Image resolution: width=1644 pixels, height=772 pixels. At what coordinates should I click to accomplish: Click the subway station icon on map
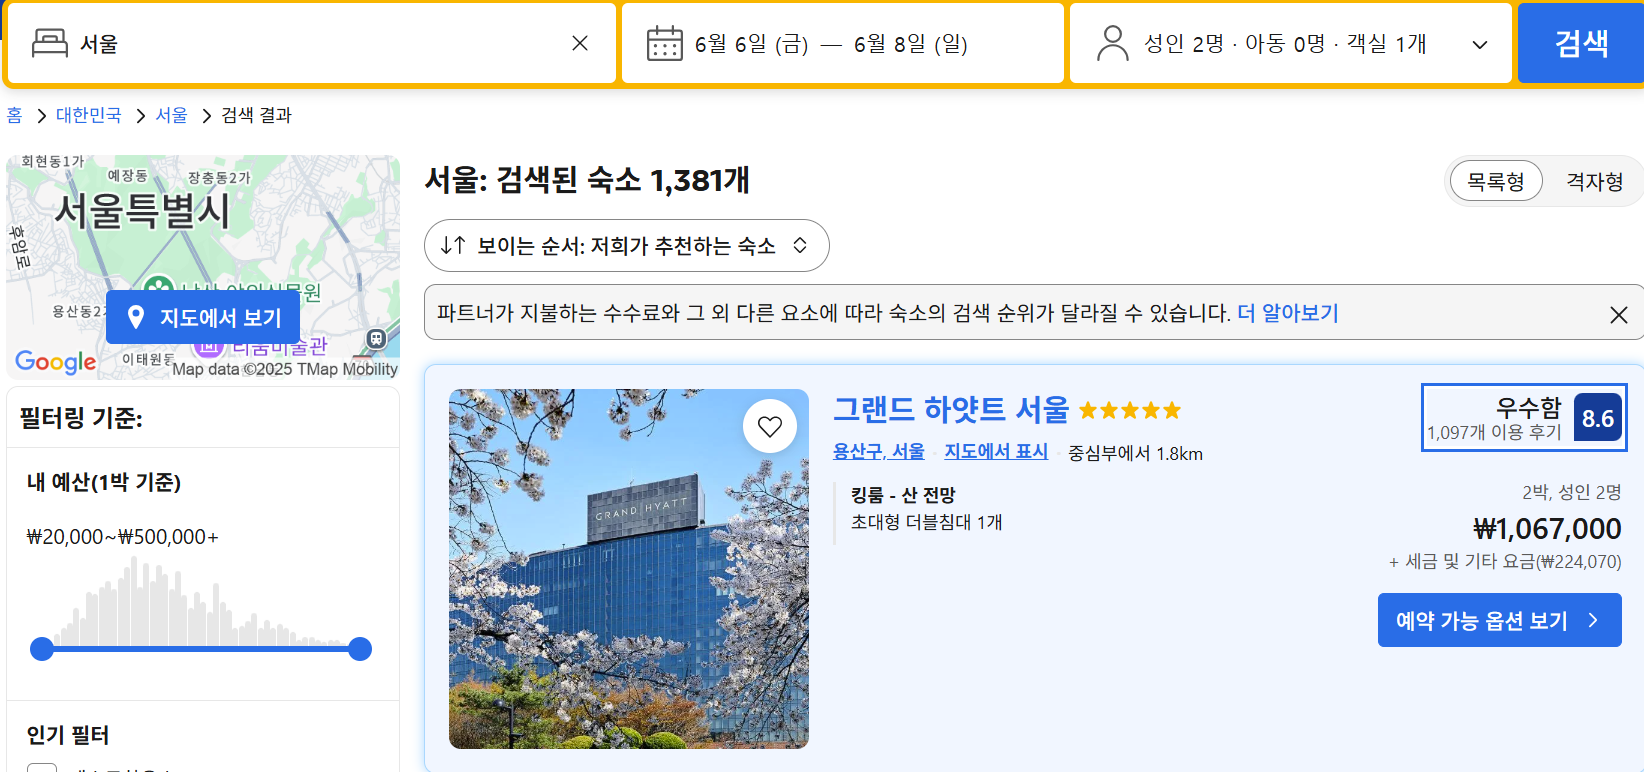[x=376, y=338]
